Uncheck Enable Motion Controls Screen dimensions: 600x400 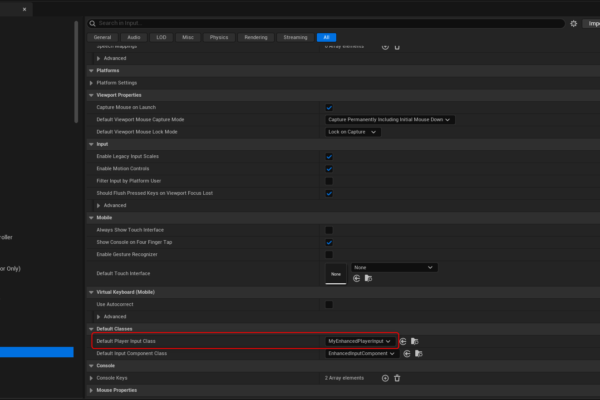(x=329, y=169)
